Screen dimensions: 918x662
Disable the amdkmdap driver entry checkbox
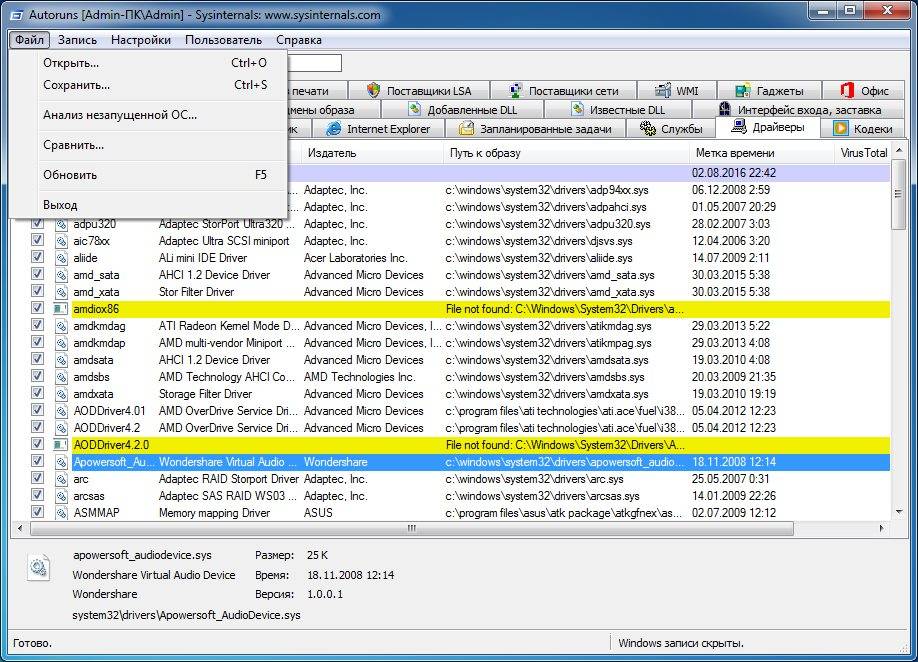pos(37,342)
